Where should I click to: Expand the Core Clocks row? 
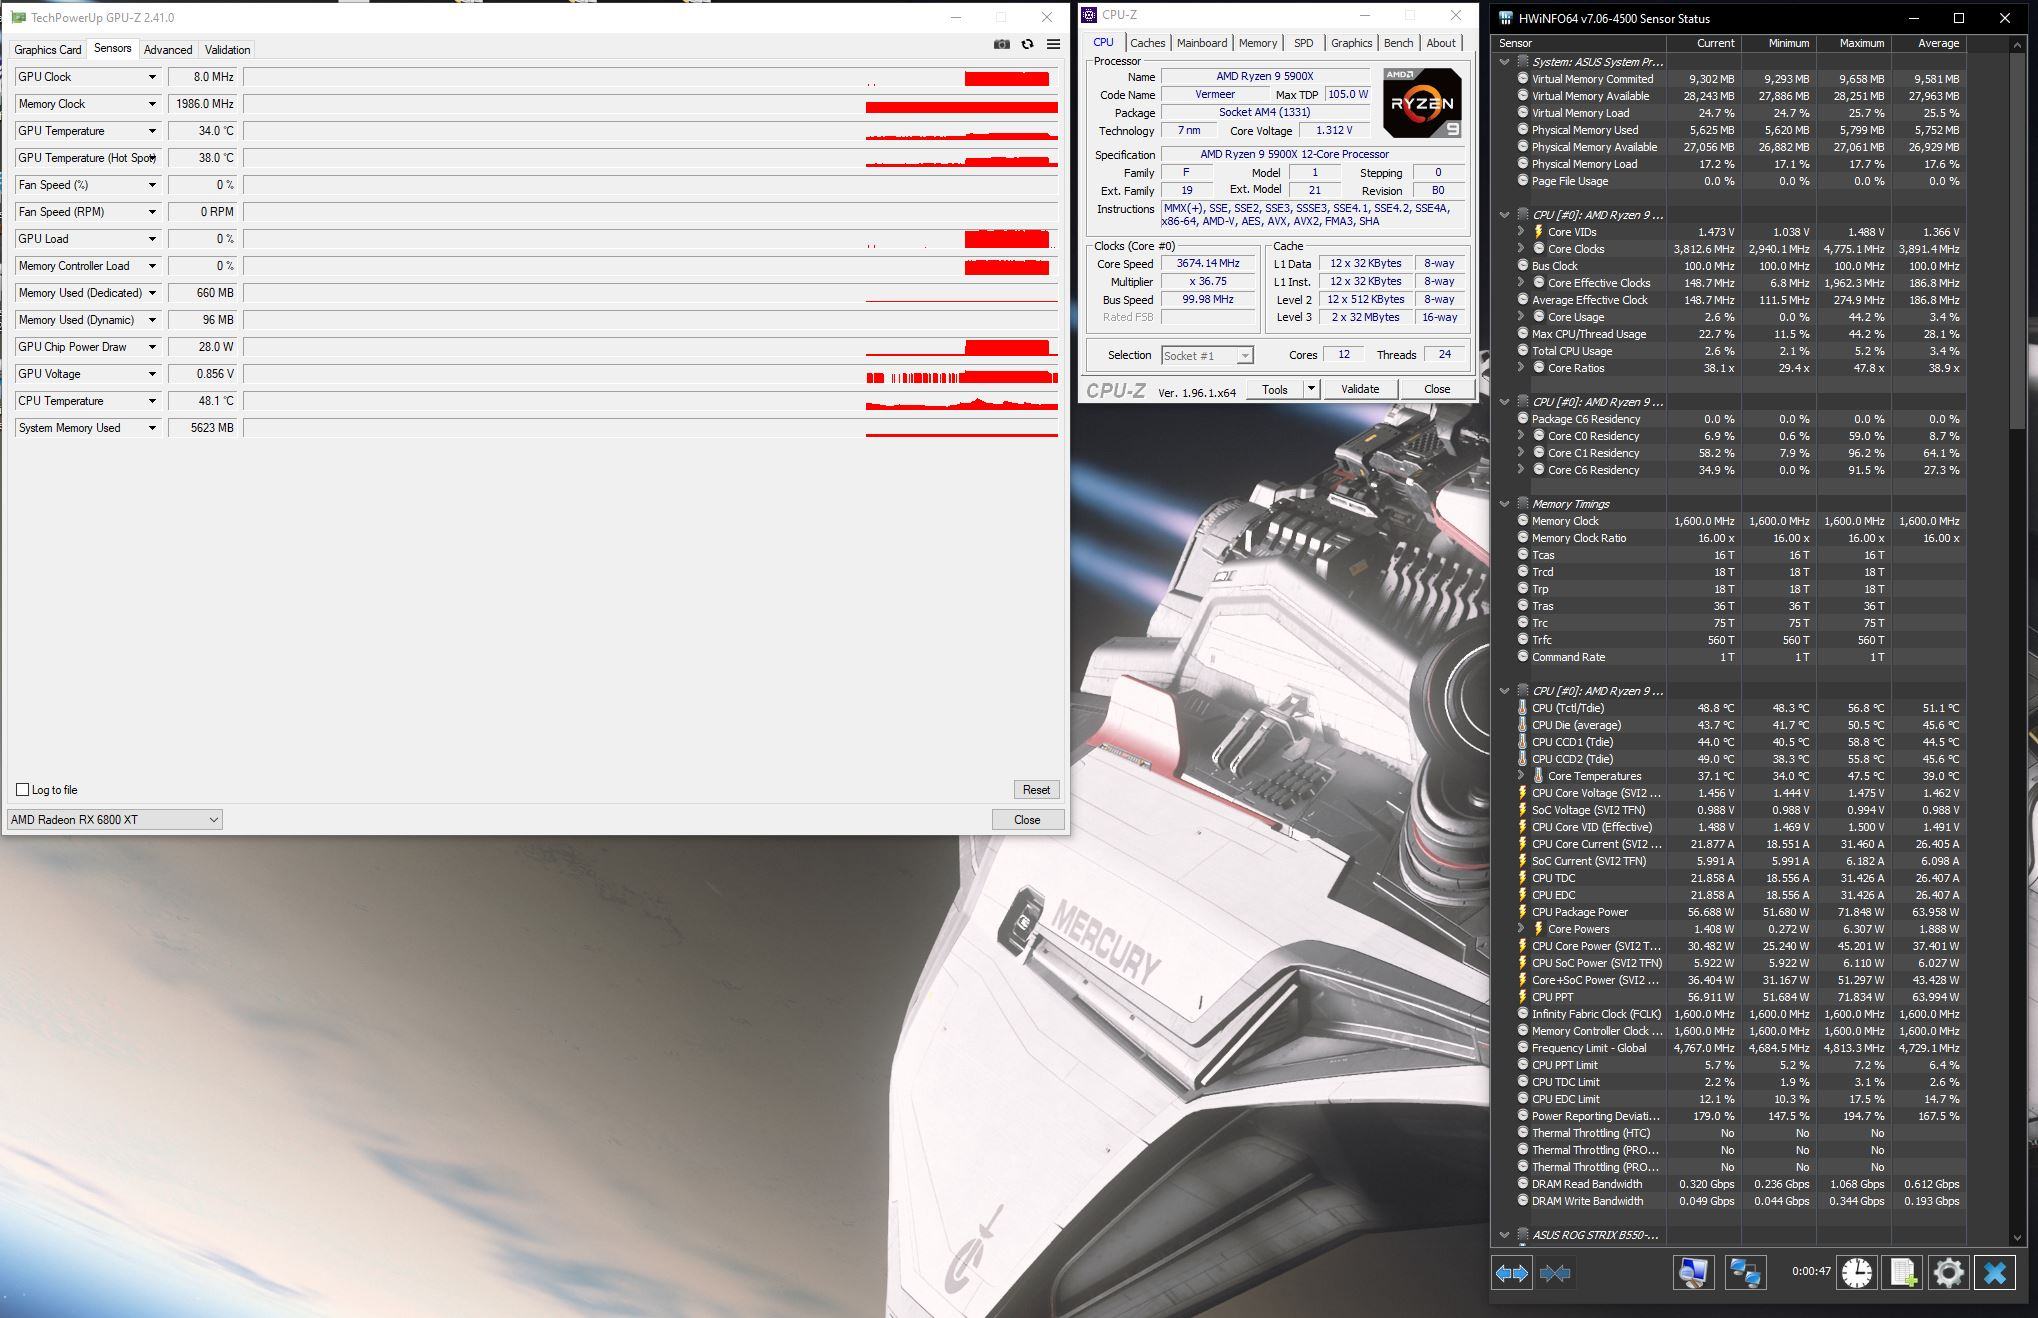click(1521, 249)
